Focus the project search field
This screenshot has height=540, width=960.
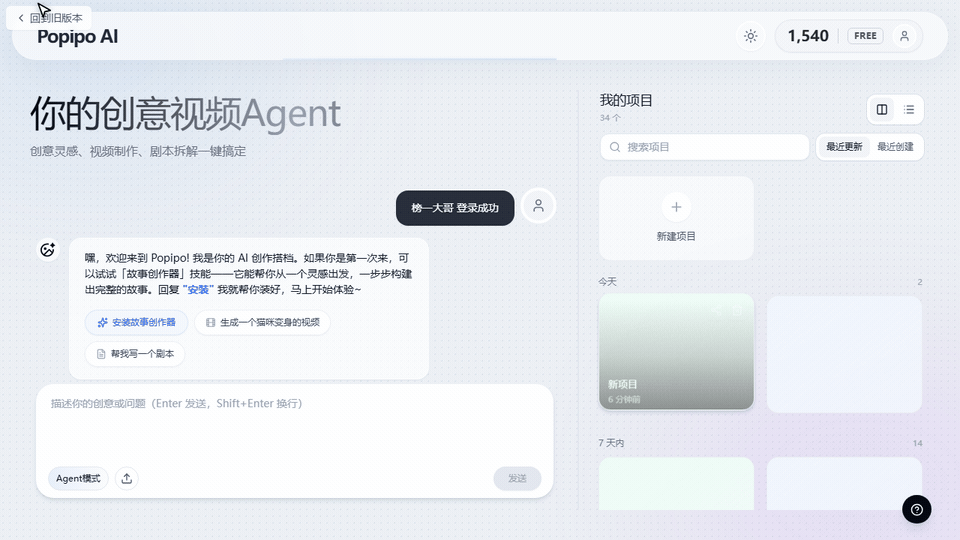click(704, 147)
